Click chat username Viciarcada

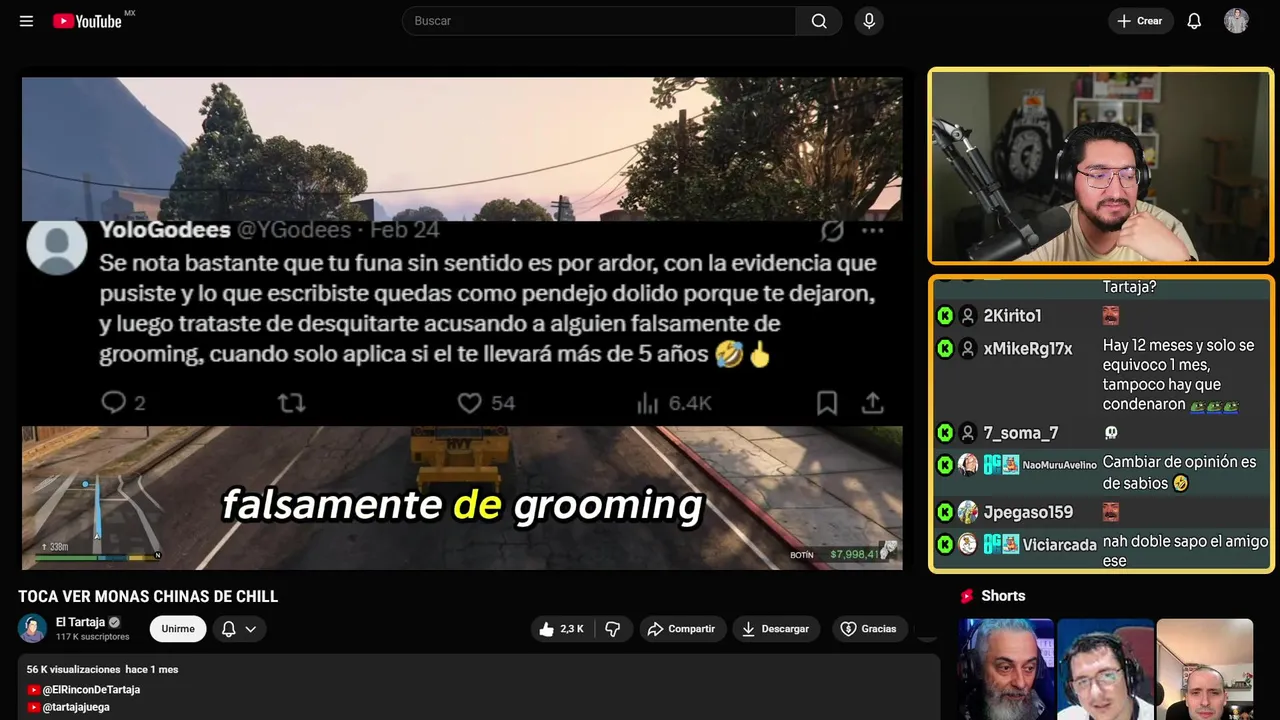click(x=1060, y=545)
